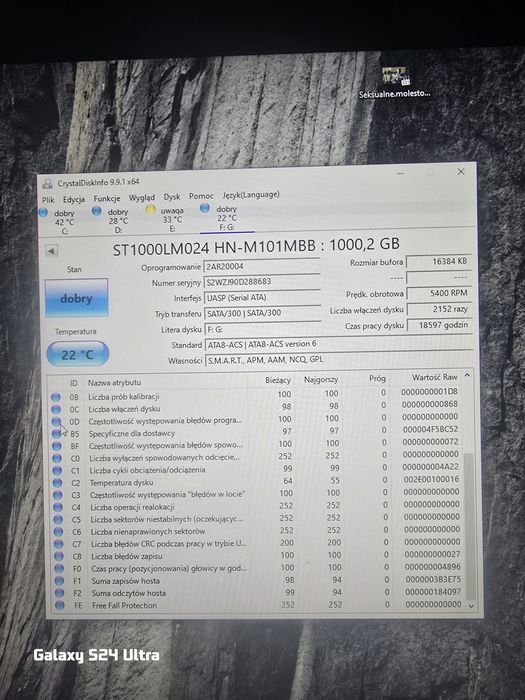
Task: Click the Własności field with S.M.A.R.T.
Action: 339,360
